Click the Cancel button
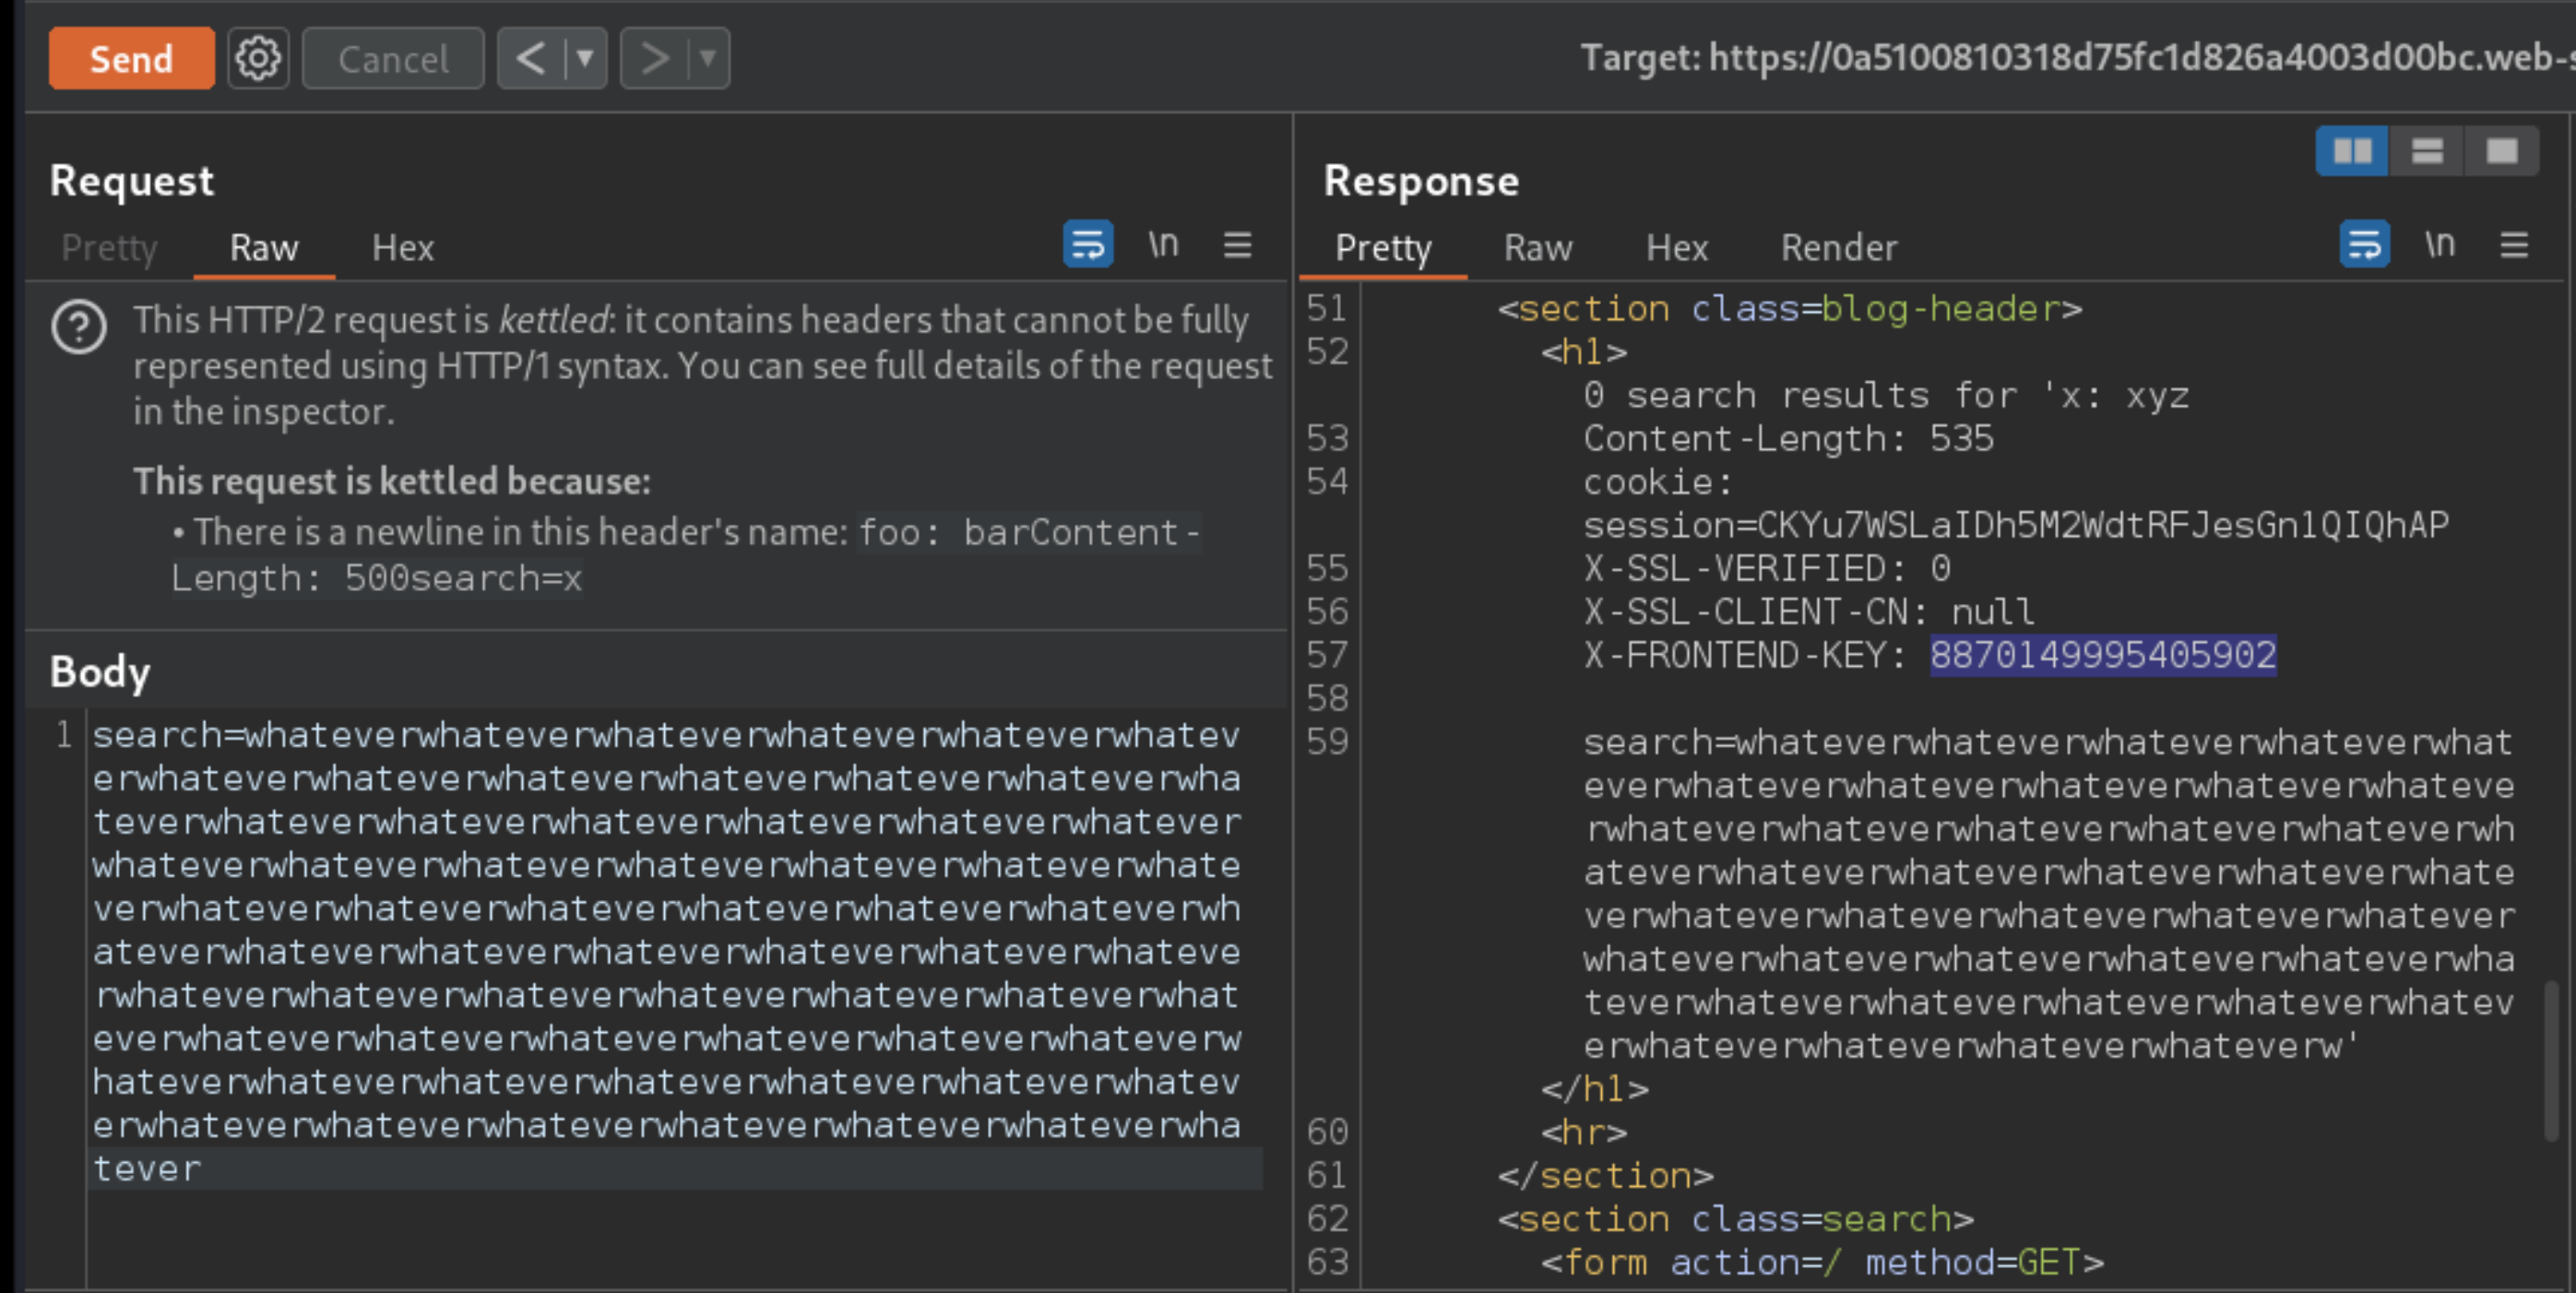Screen dimensions: 2576x1293 (x=393, y=59)
